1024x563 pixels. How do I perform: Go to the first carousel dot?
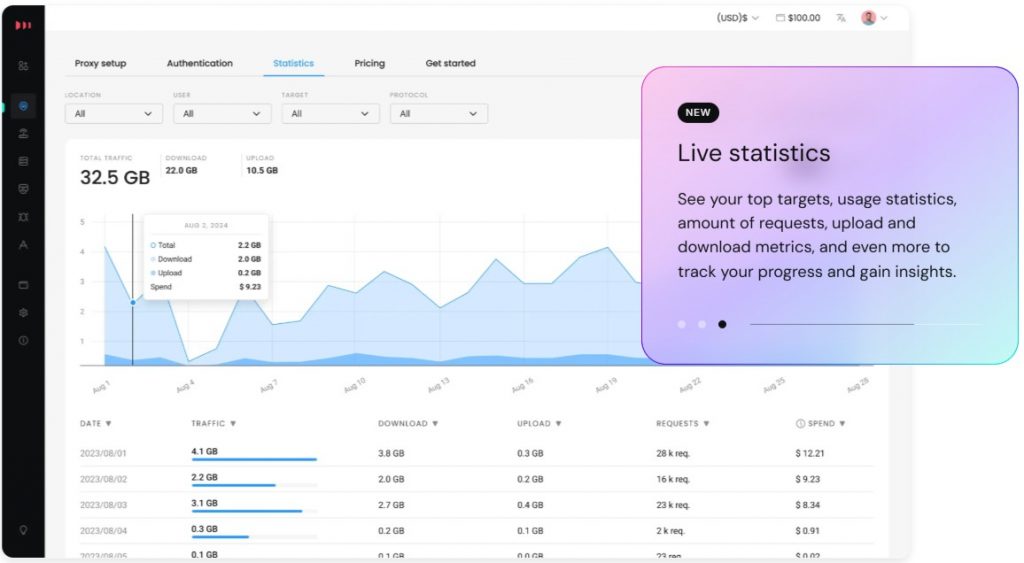click(682, 325)
